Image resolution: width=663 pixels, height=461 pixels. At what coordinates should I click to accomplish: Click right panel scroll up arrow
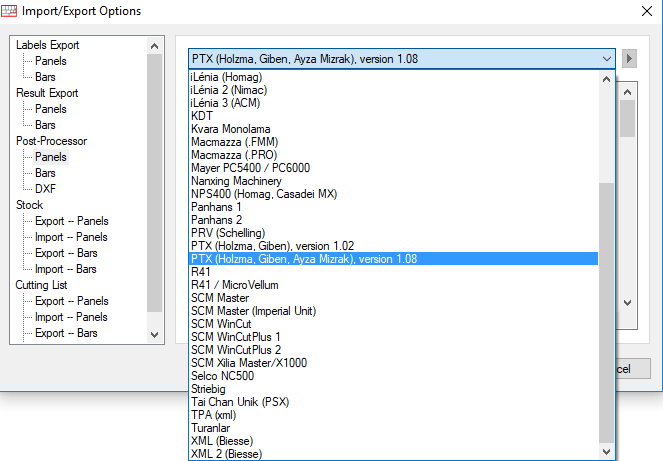[627, 92]
